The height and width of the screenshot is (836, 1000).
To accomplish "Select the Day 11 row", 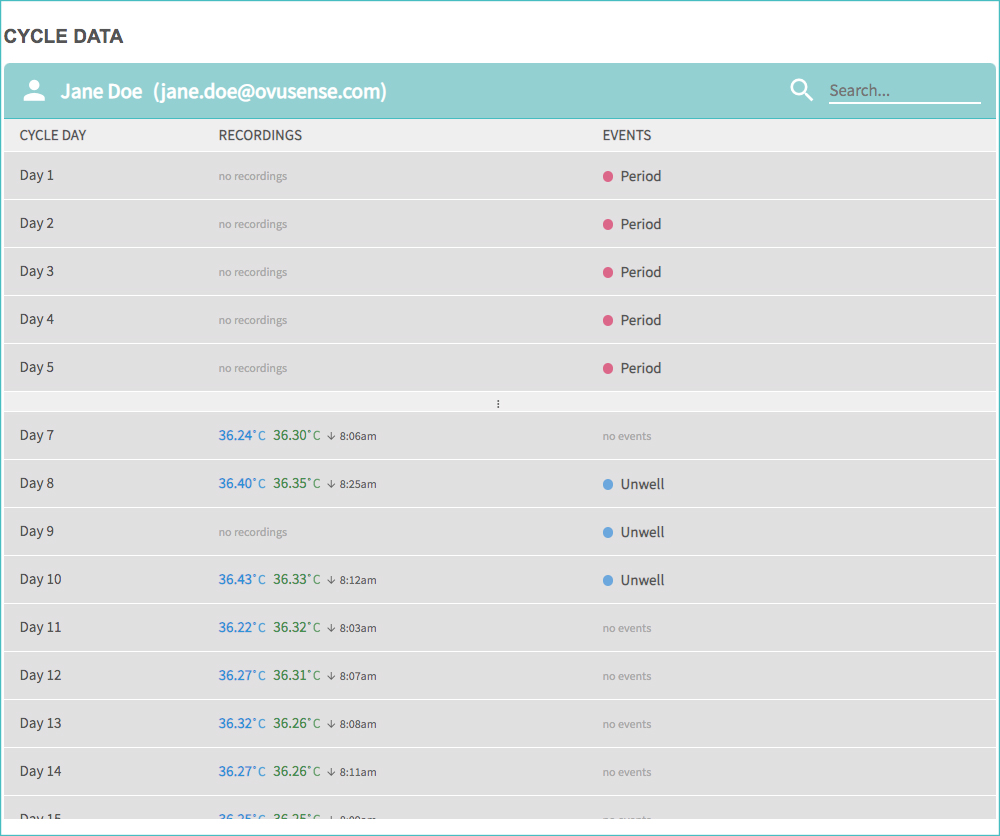I will (499, 627).
